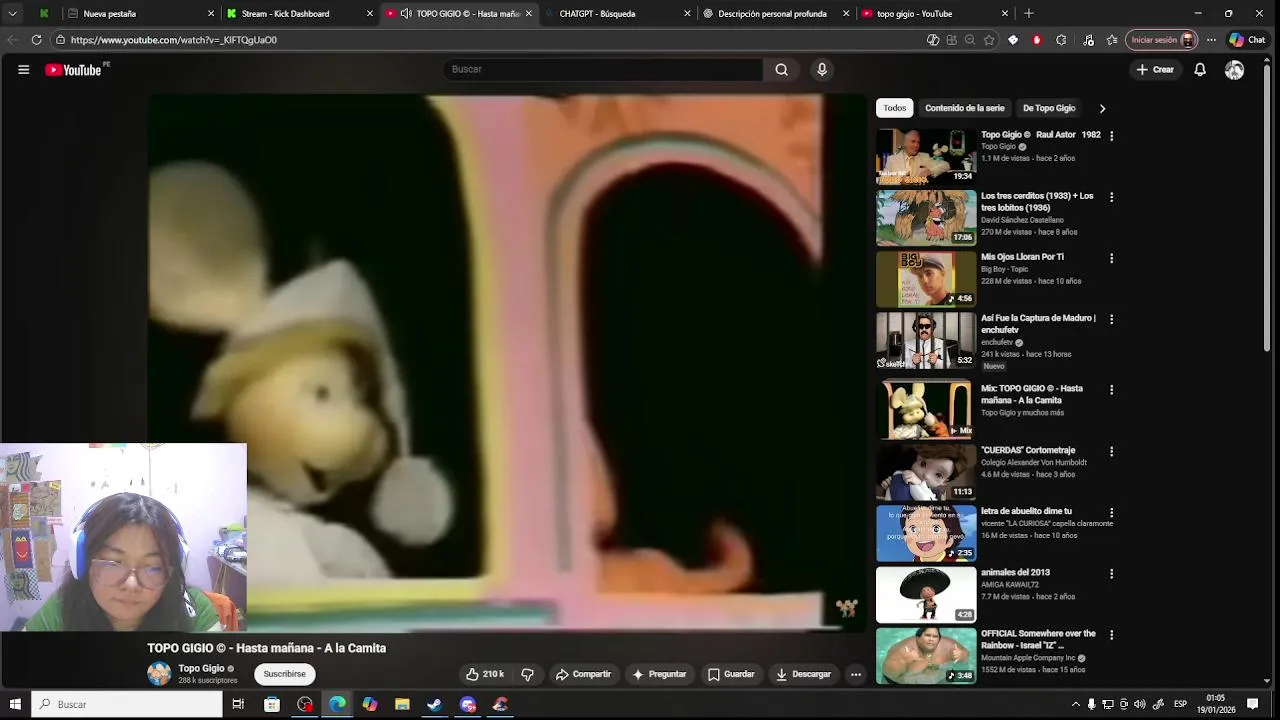Open more options for animales del 2013
Viewport: 1280px width, 720px height.
click(1111, 574)
